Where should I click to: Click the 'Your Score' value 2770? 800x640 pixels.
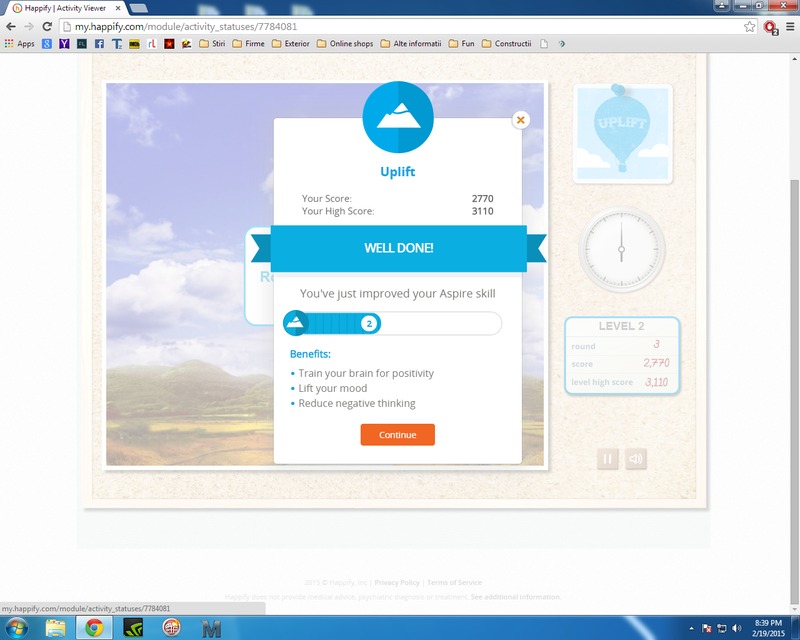(x=482, y=199)
